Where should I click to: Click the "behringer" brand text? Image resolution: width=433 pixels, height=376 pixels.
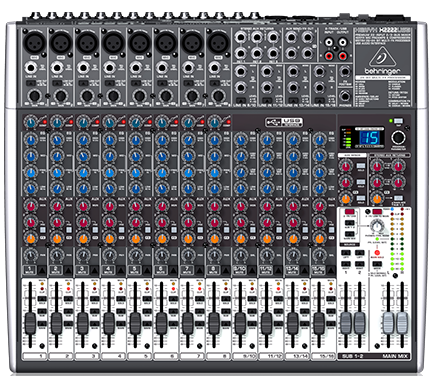coord(382,71)
